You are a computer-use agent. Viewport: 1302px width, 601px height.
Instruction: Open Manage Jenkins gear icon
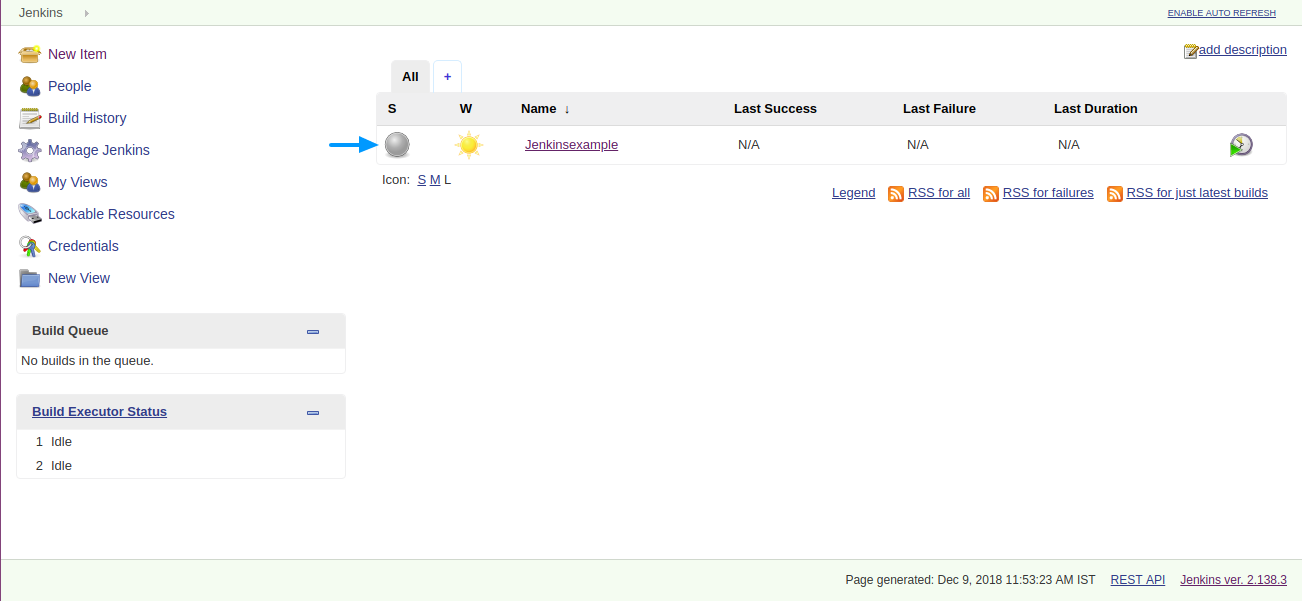pyautogui.click(x=30, y=150)
